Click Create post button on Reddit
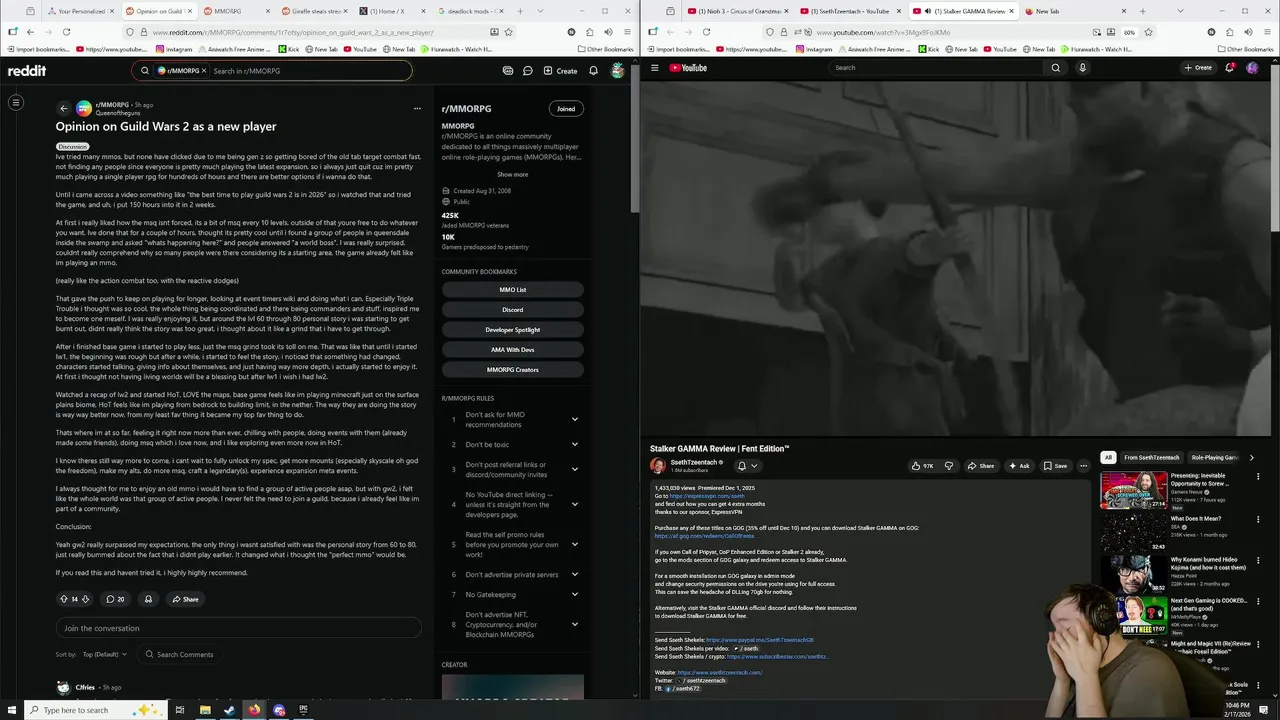The image size is (1280, 720). [x=560, y=71]
